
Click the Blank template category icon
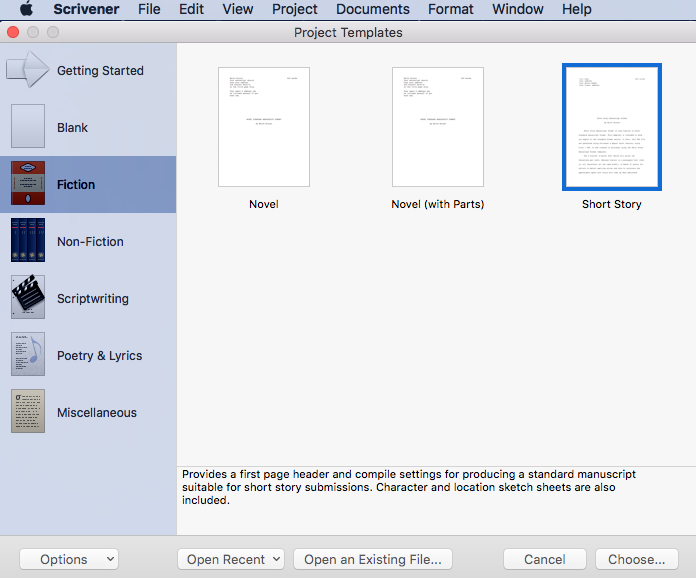click(x=28, y=126)
